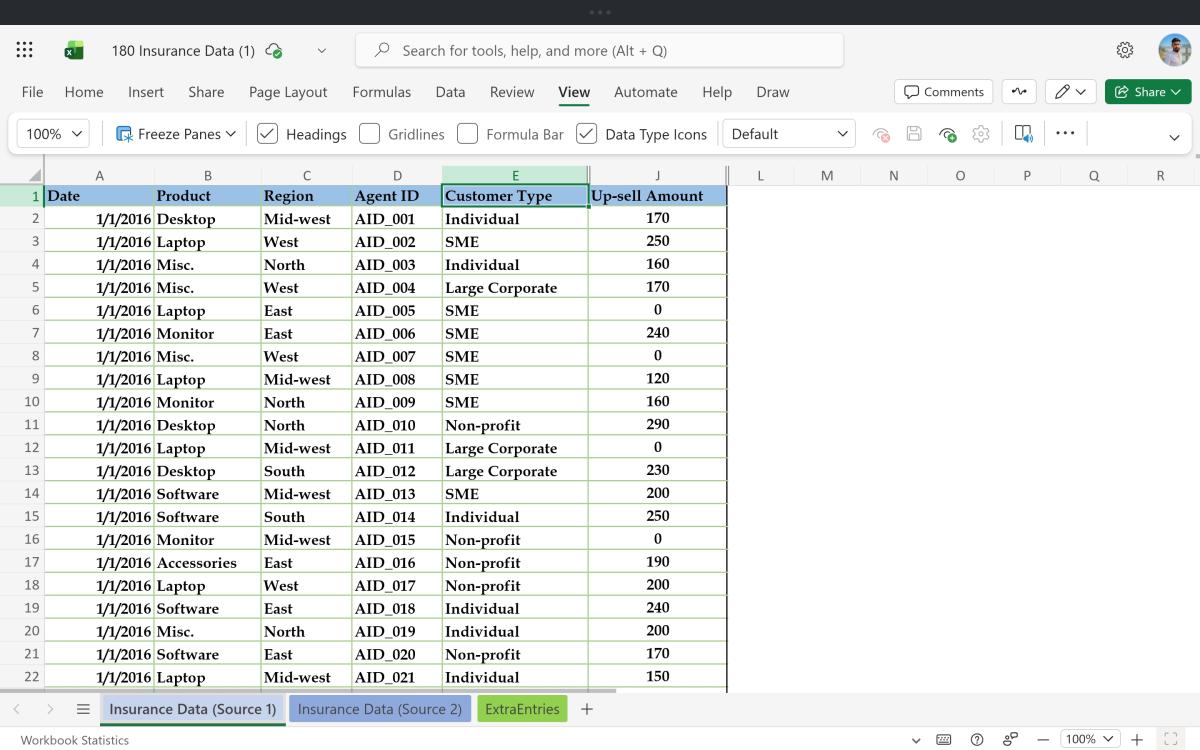This screenshot has height=750, width=1200.
Task: Open the Formulas ribbon tab
Action: [381, 92]
